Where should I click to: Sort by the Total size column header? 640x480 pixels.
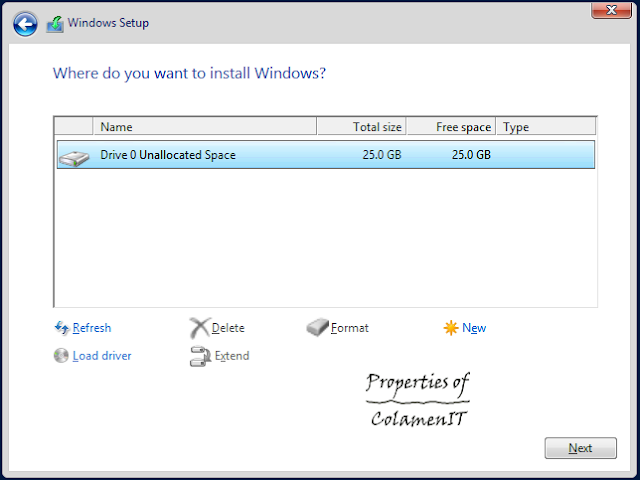click(362, 127)
